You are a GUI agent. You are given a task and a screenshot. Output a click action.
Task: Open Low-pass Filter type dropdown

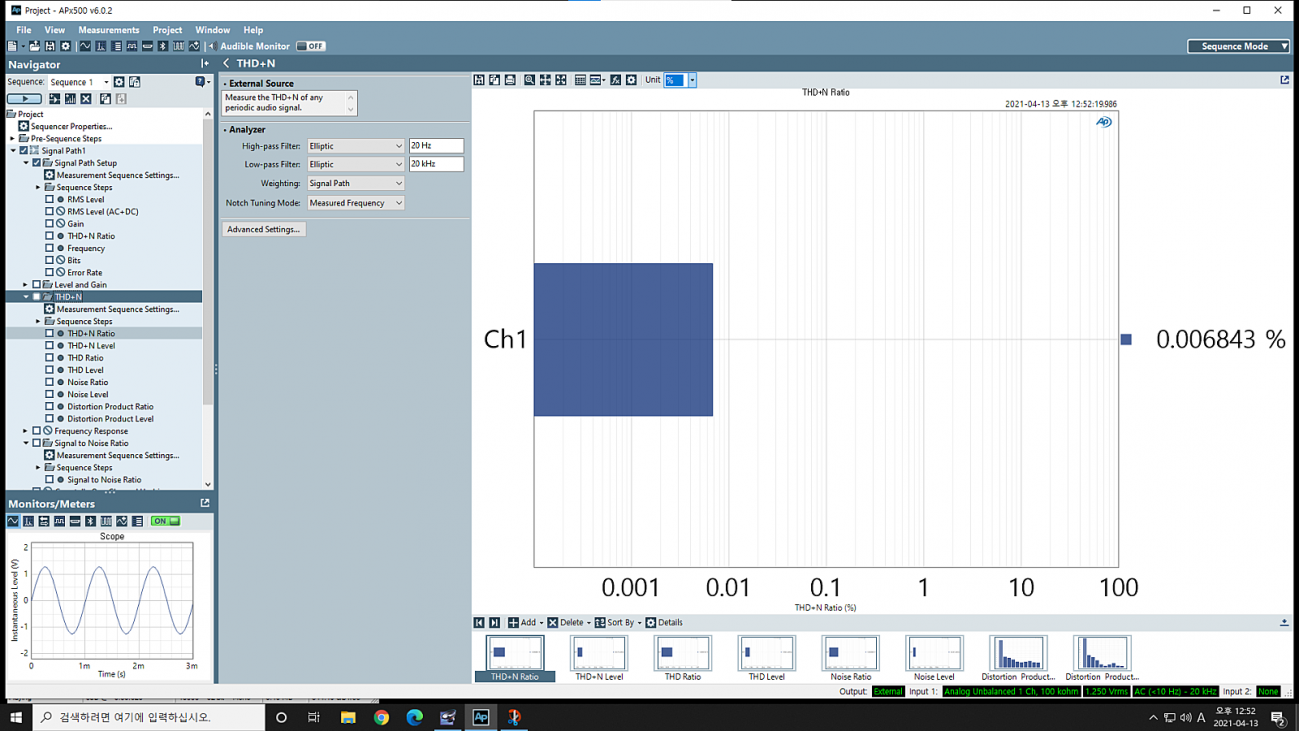coord(355,164)
